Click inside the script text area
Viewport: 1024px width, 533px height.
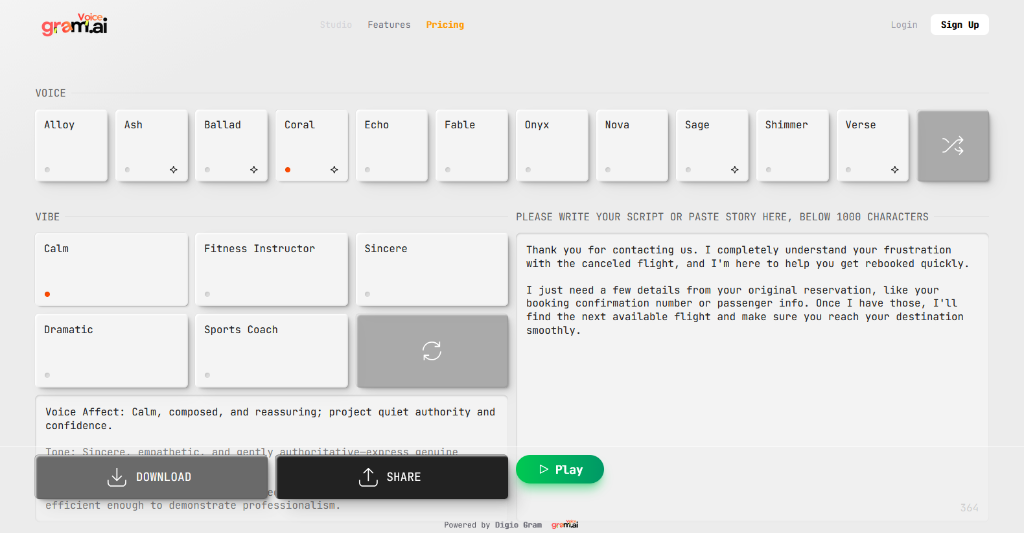(x=751, y=400)
